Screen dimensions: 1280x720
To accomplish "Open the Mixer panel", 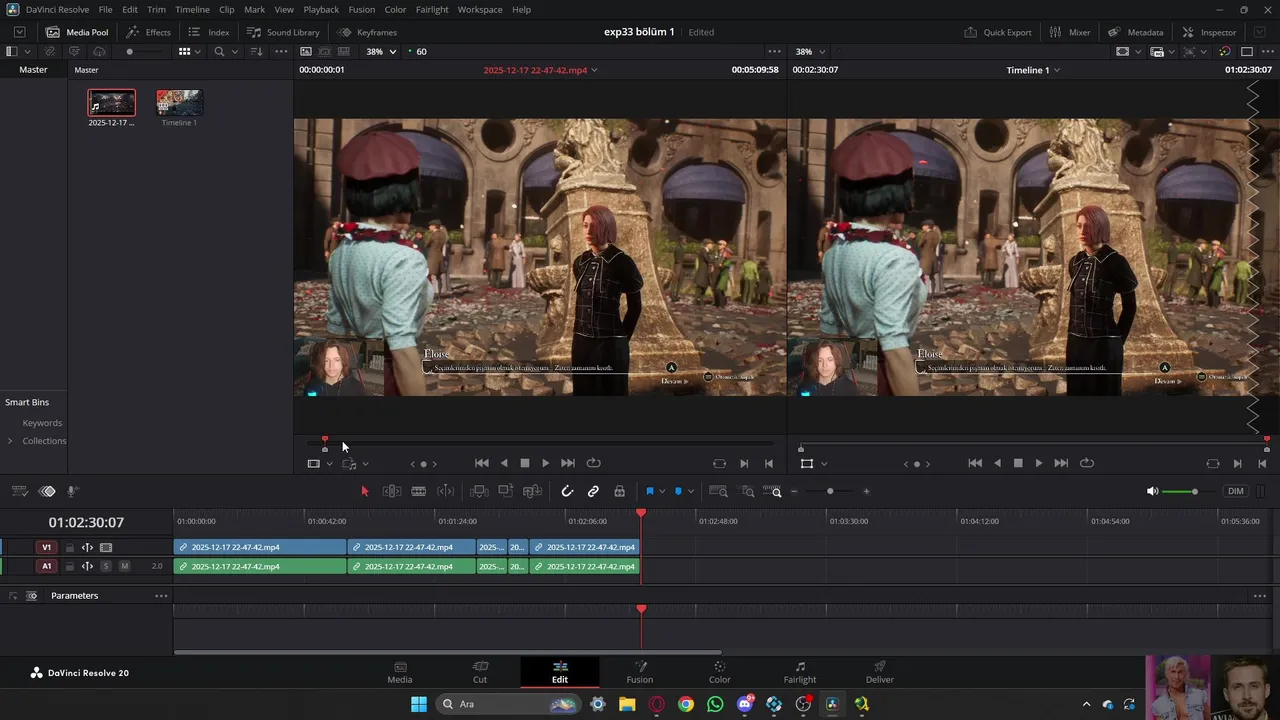I will [1069, 32].
